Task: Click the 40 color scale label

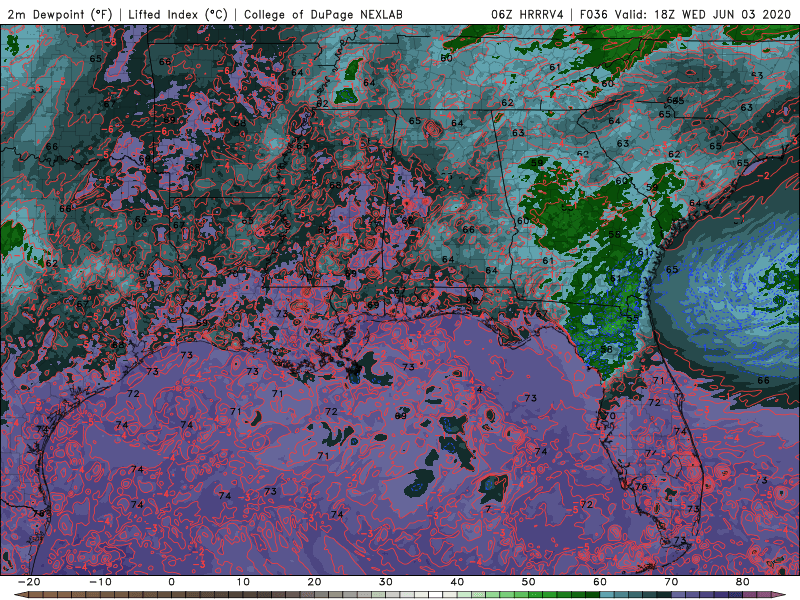Action: [x=457, y=582]
